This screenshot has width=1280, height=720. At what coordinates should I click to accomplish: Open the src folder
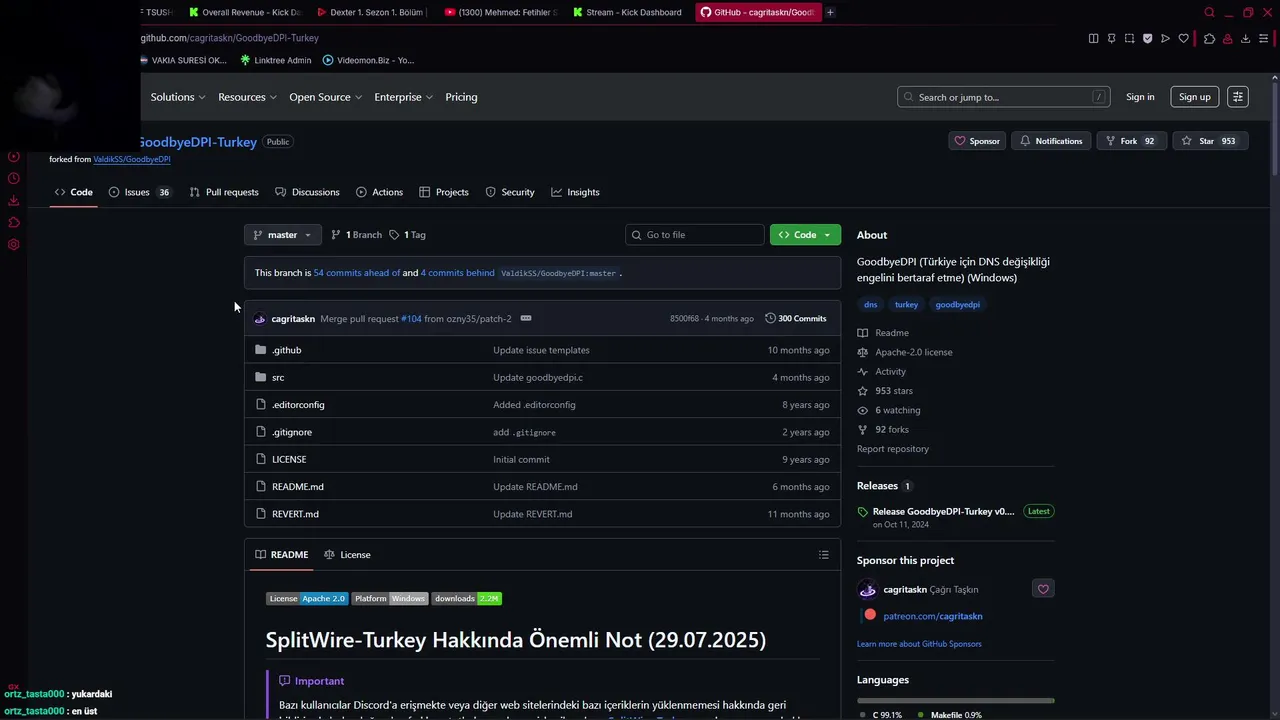[278, 377]
